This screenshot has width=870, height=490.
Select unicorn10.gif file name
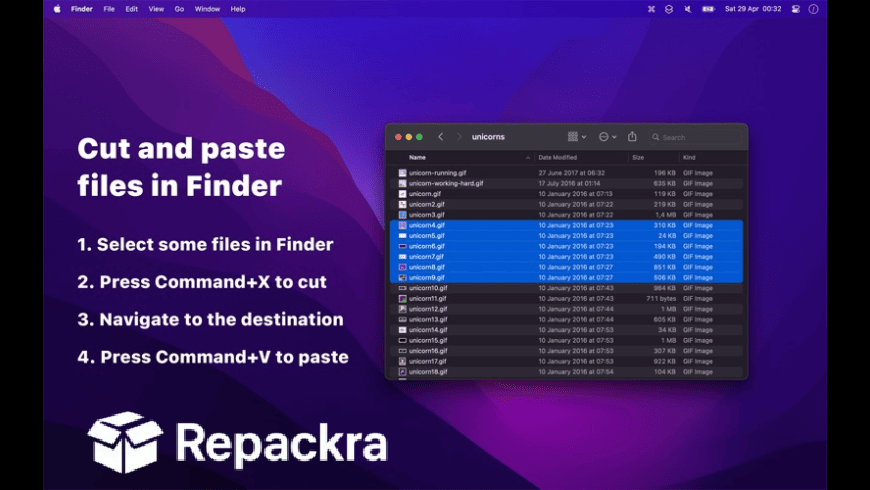[428, 288]
